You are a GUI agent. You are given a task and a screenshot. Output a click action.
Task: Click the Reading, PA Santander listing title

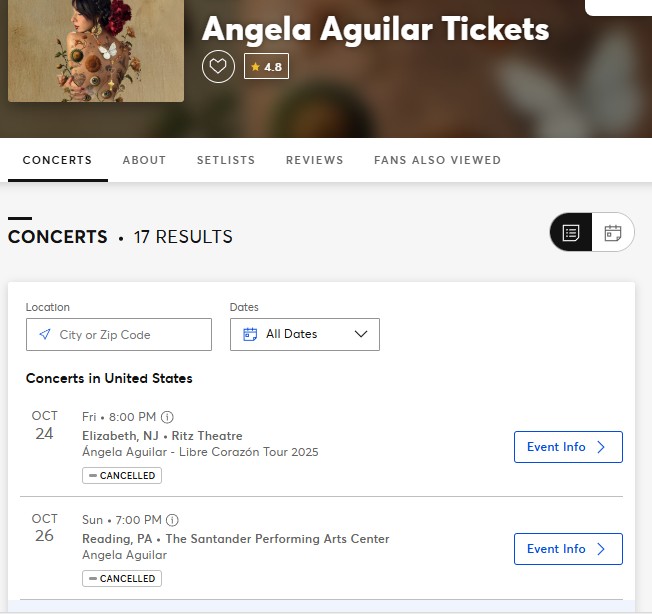tap(235, 539)
